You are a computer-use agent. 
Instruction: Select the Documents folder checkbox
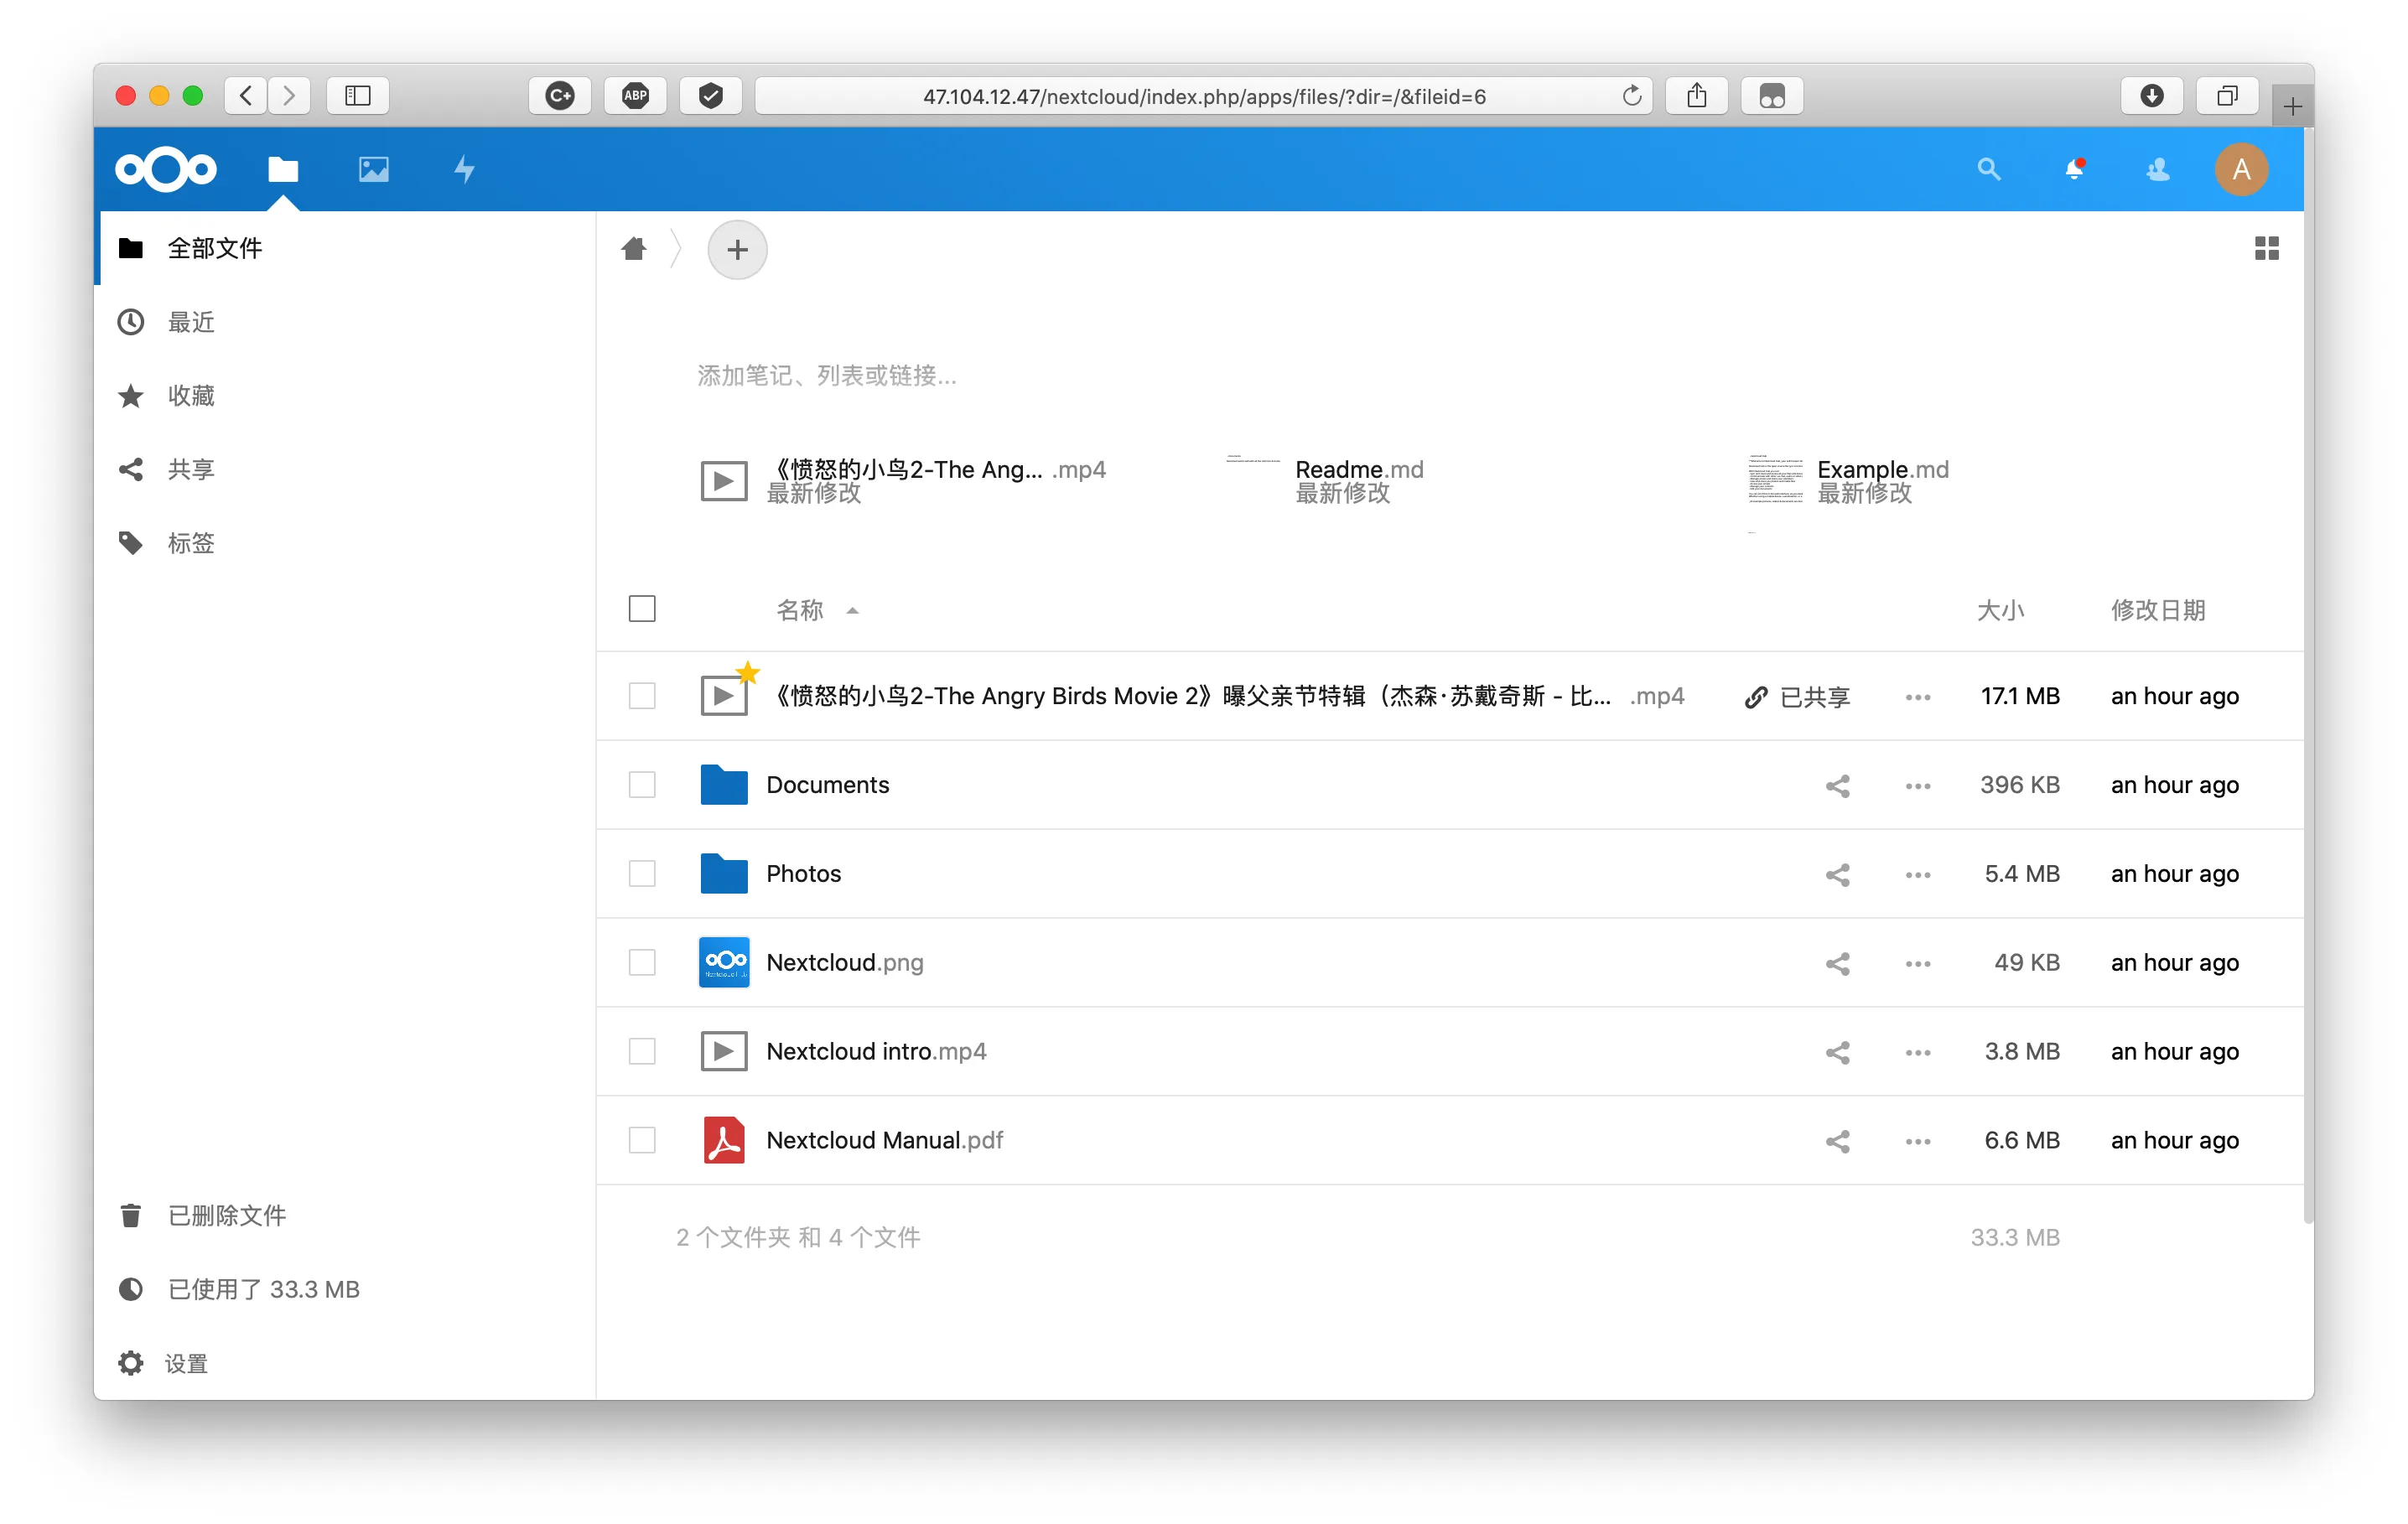click(642, 785)
